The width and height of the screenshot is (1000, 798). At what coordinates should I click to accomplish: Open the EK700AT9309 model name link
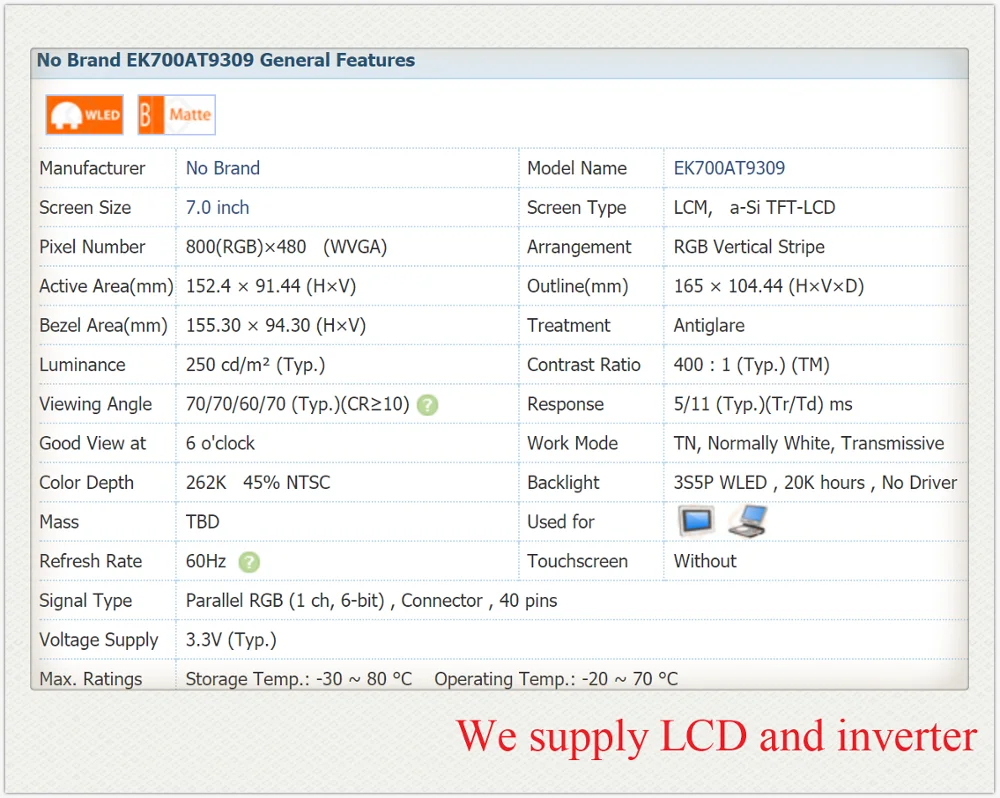(x=729, y=168)
